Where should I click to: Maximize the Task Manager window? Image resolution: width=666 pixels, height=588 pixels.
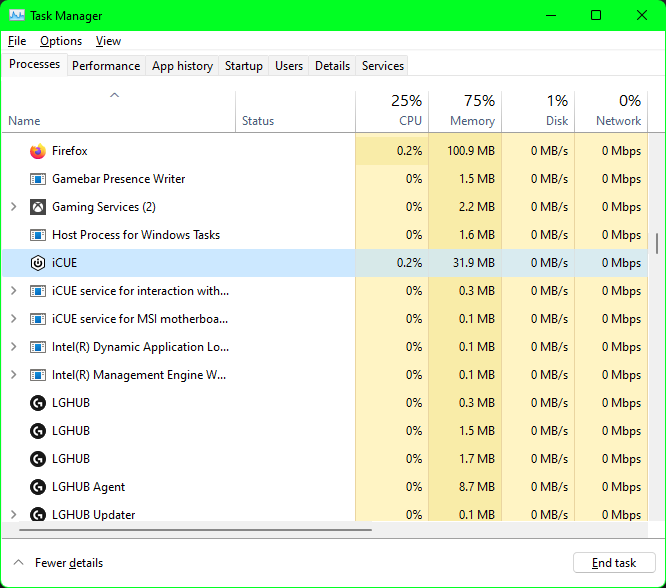[x=596, y=16]
